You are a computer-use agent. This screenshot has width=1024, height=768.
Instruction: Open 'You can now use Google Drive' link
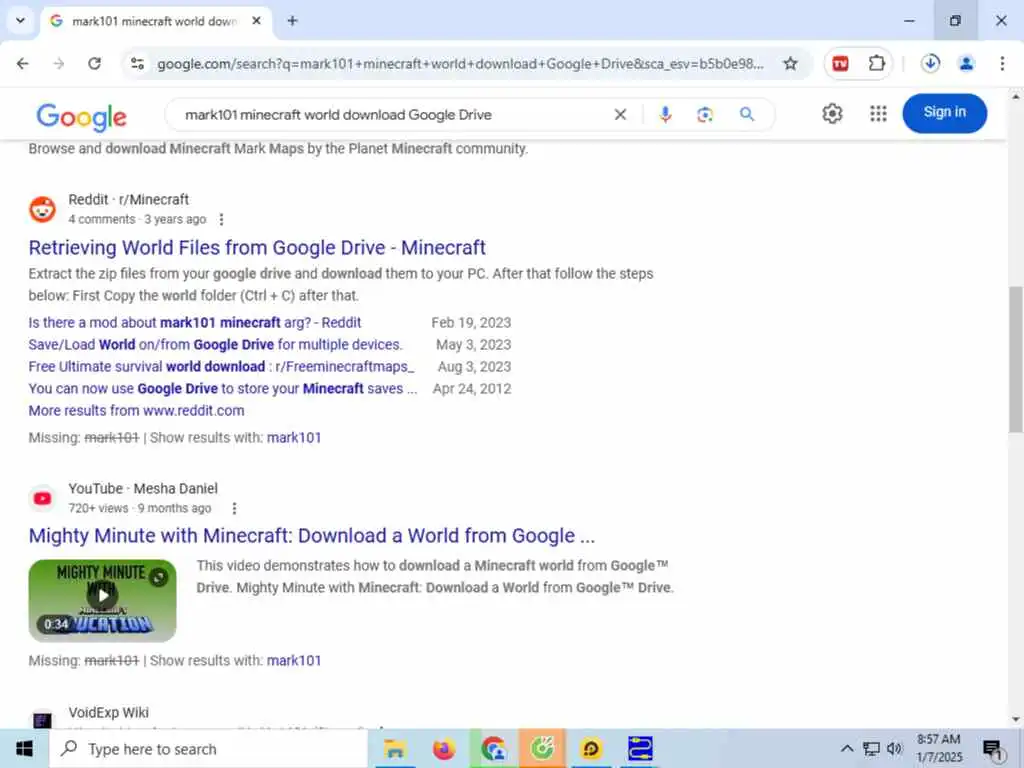(x=223, y=389)
